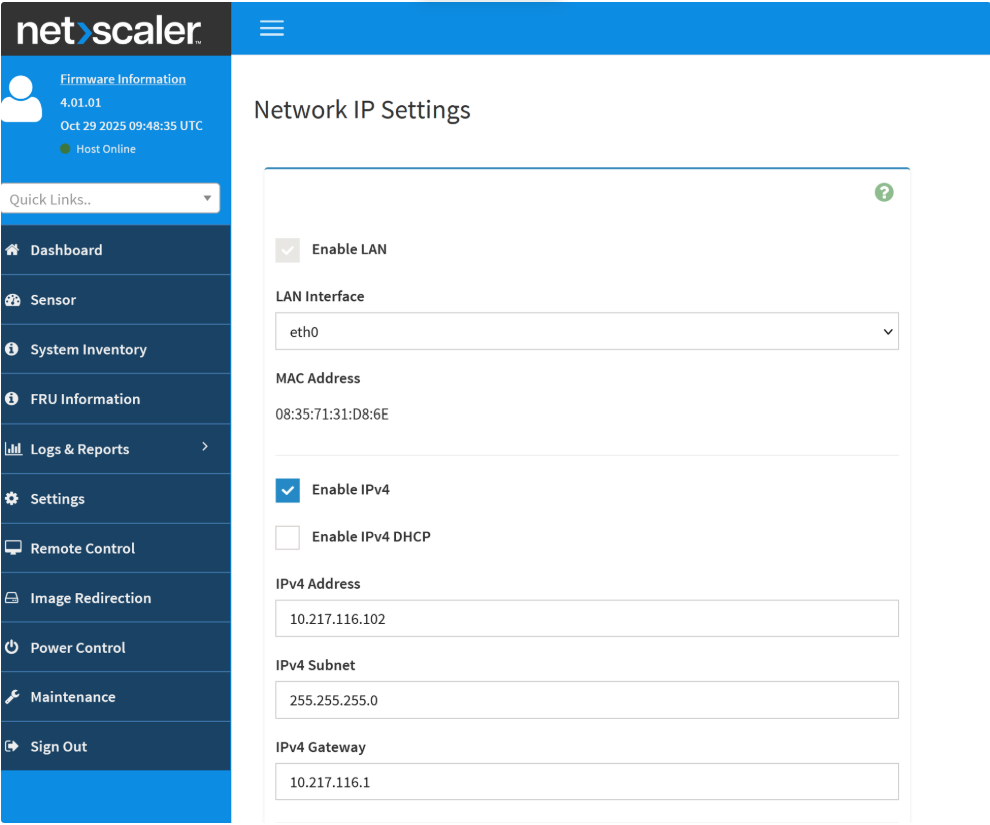
Task: Uncheck the Enable IPv4 checkbox
Action: pyautogui.click(x=288, y=490)
